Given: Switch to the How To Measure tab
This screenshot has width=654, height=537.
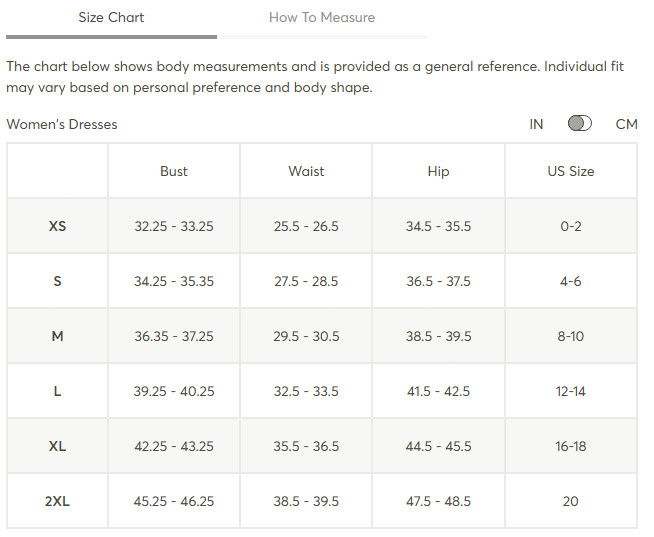Looking at the screenshot, I should click(322, 18).
